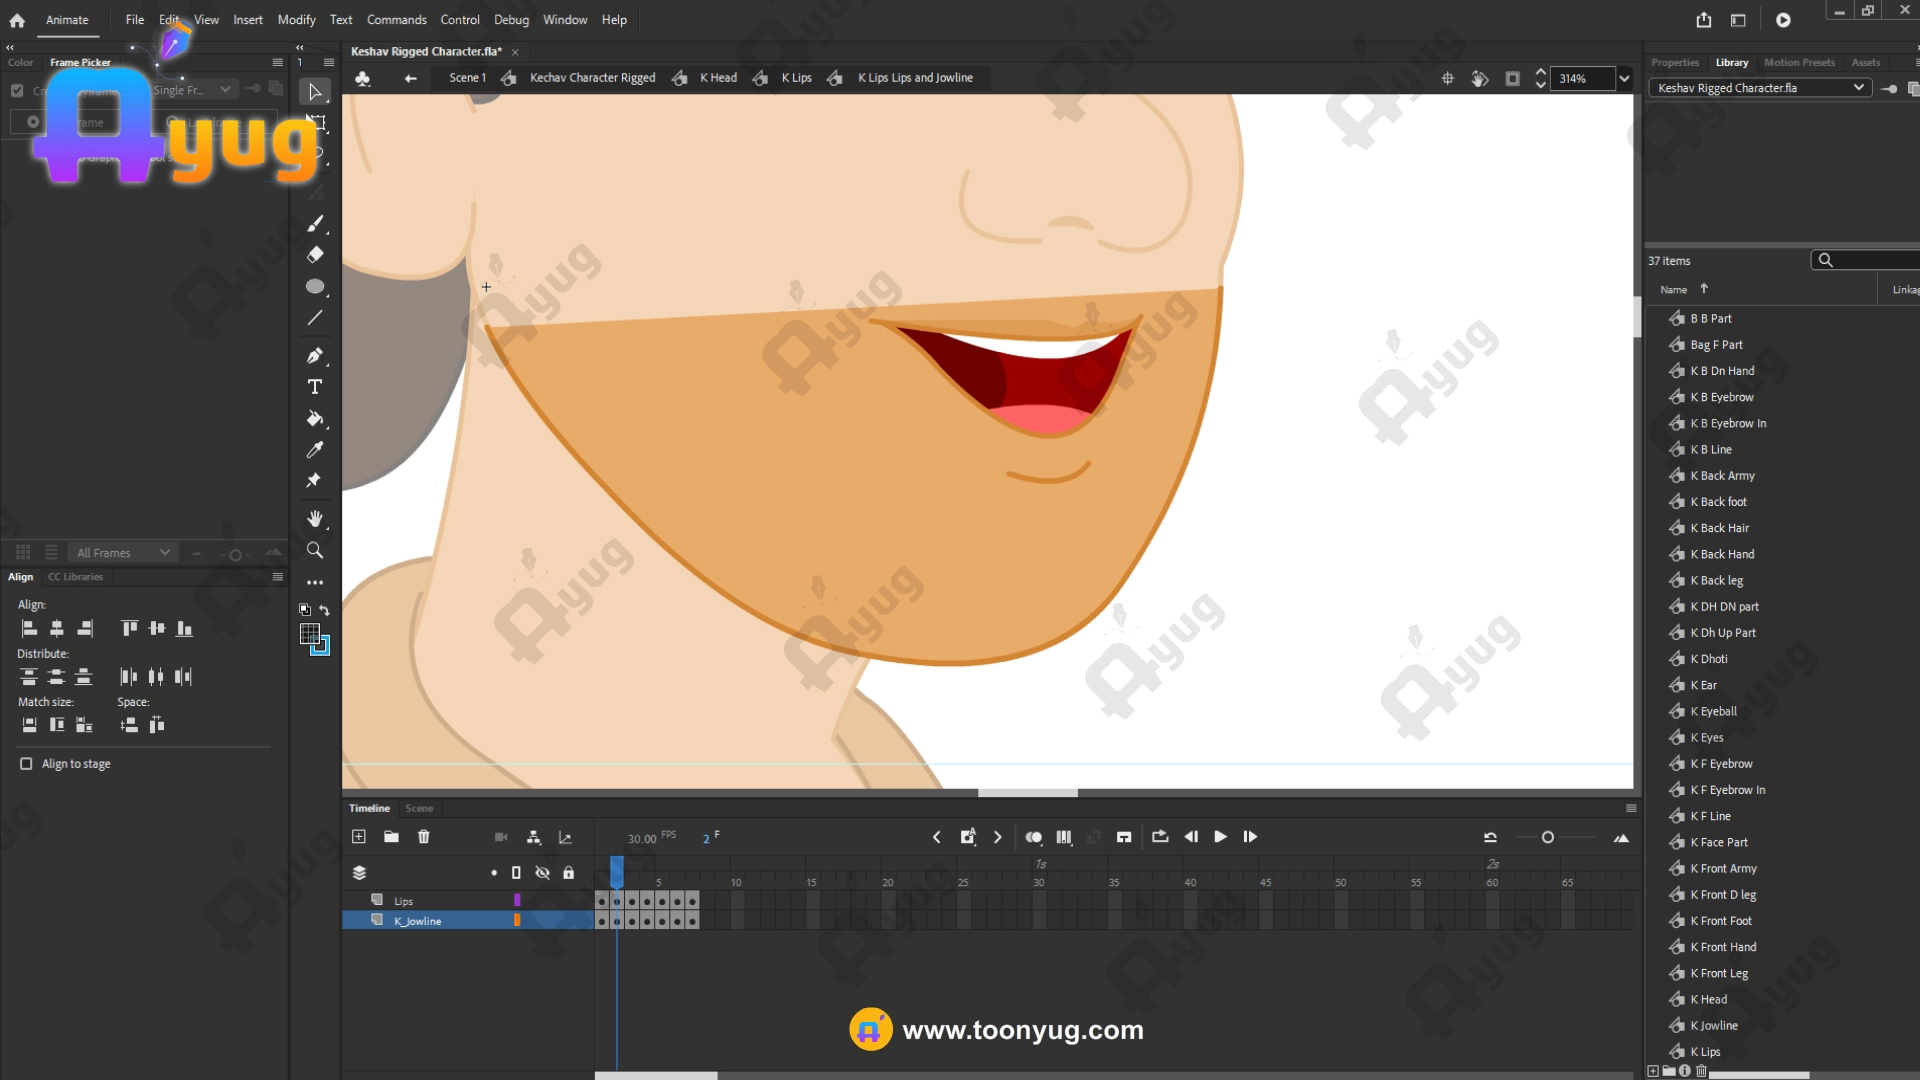Select the Eyedropper tool
The image size is (1920, 1080).
pyautogui.click(x=315, y=450)
